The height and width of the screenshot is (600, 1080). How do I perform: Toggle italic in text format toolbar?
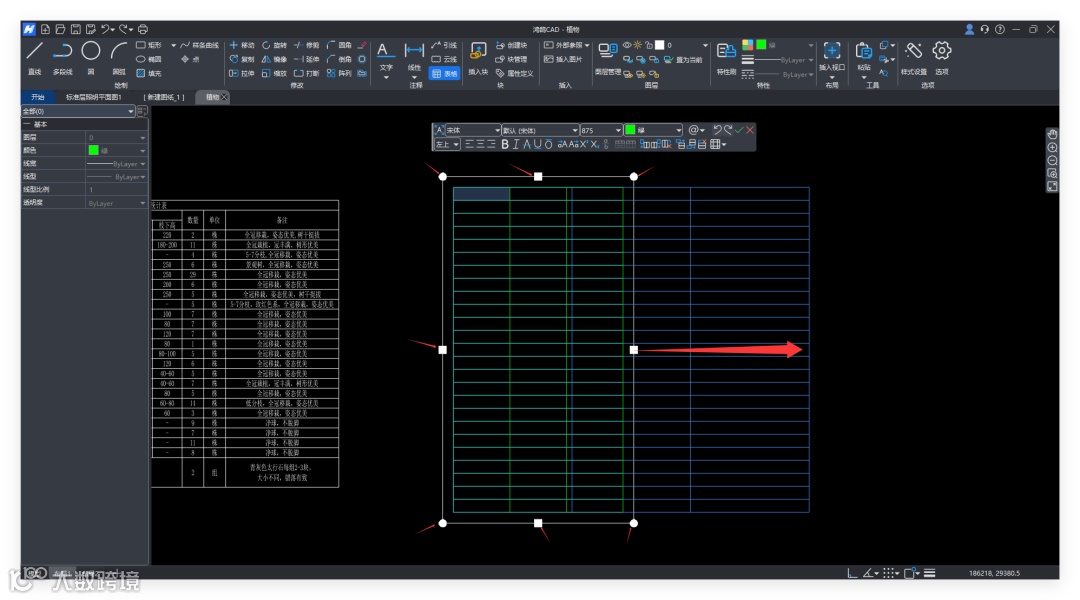point(516,145)
